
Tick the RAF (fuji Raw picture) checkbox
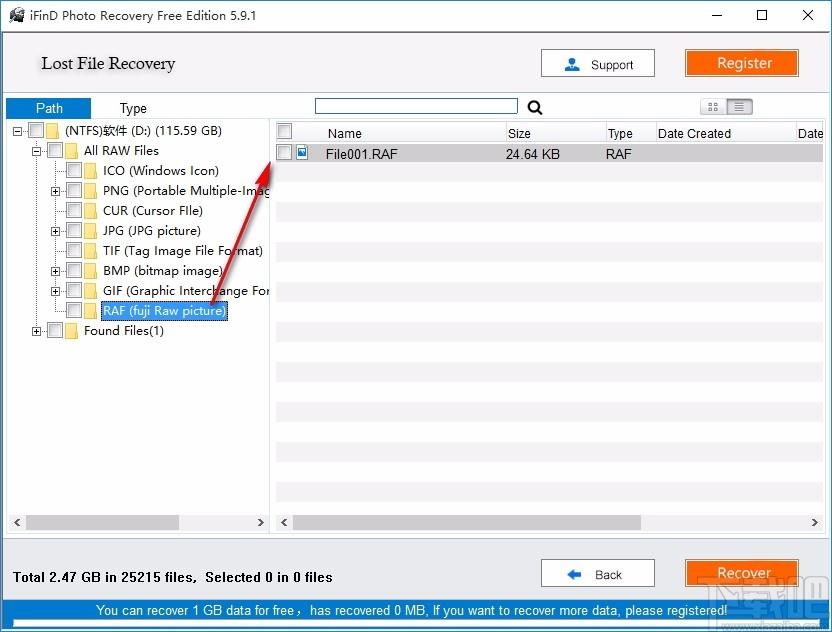tap(74, 310)
